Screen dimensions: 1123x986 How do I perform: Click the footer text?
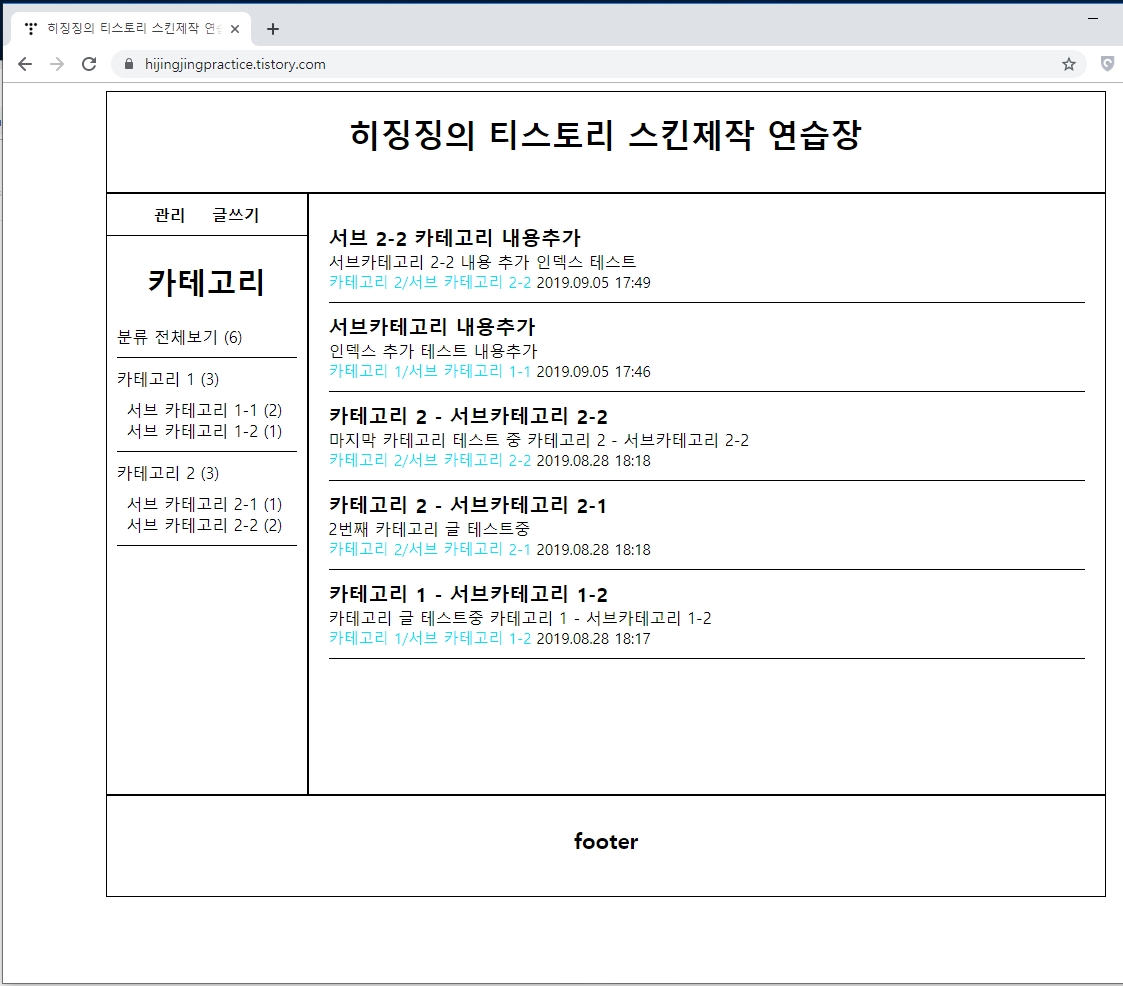tap(606, 841)
